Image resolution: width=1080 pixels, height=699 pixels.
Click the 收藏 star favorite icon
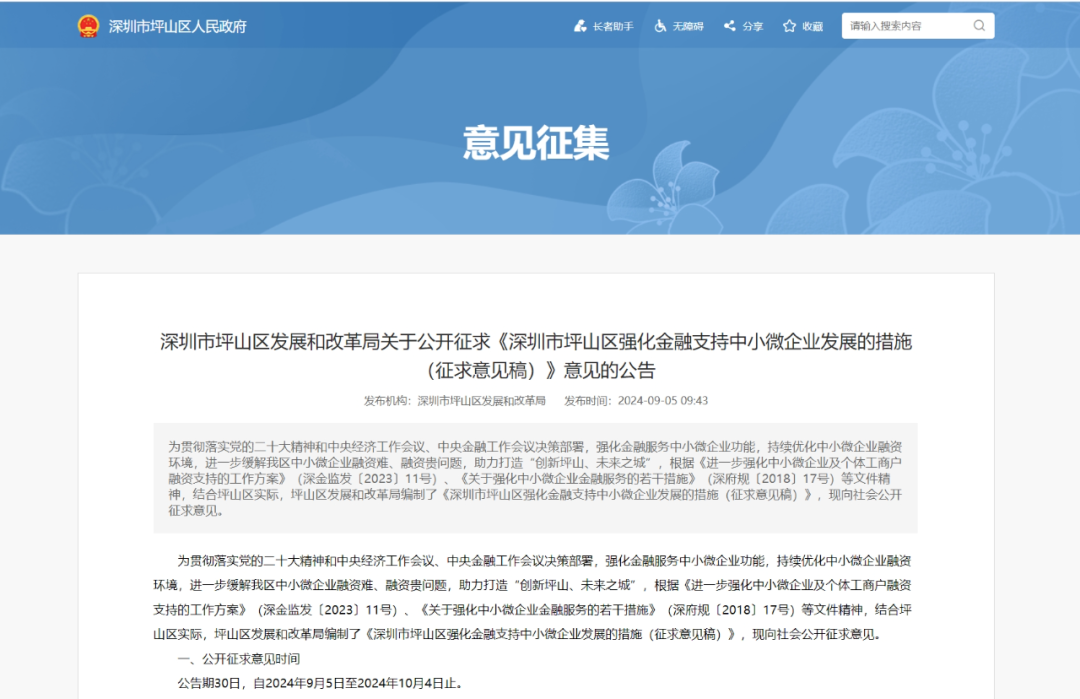pyautogui.click(x=789, y=26)
